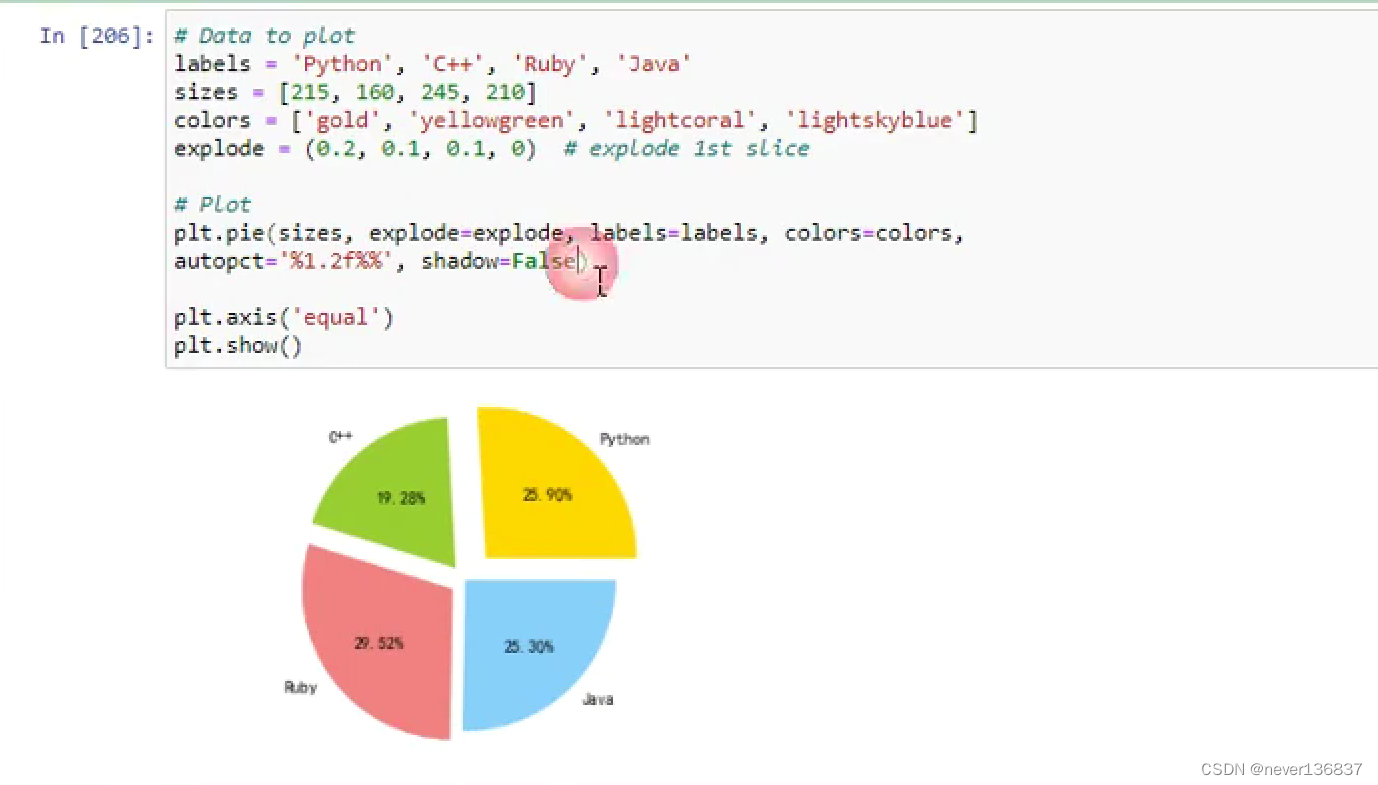Click the 'Java' pie label
The width and height of the screenshot is (1378, 785).
pos(598,699)
